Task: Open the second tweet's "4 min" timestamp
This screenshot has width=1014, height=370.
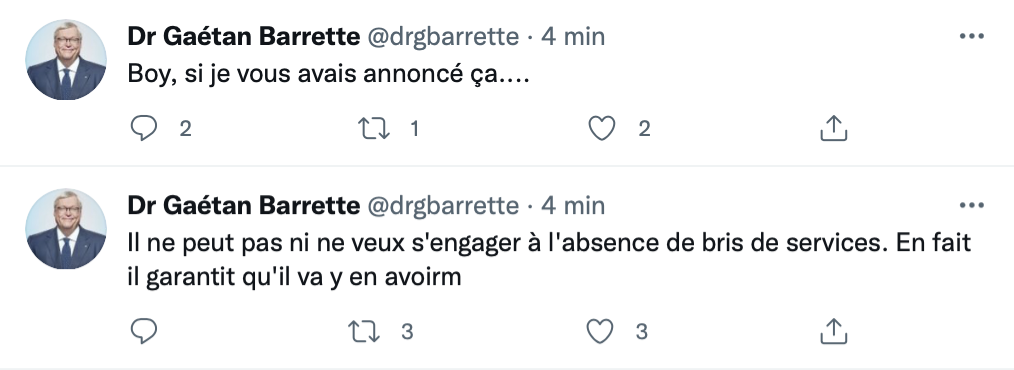Action: point(573,206)
